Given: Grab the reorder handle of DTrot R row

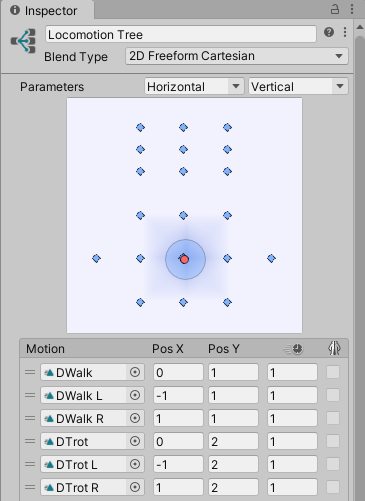Looking at the screenshot, I should [30, 487].
